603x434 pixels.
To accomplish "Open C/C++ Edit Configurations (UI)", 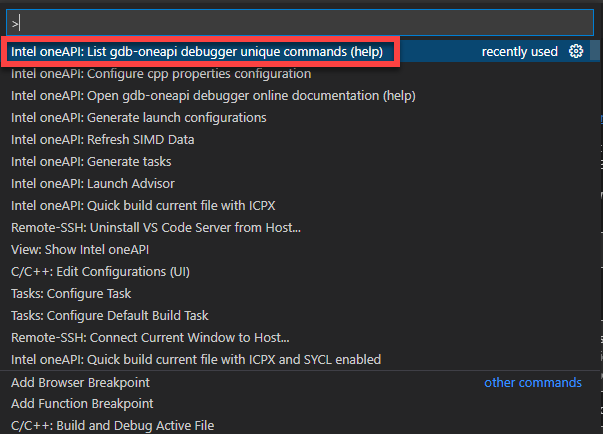I will tap(101, 272).
